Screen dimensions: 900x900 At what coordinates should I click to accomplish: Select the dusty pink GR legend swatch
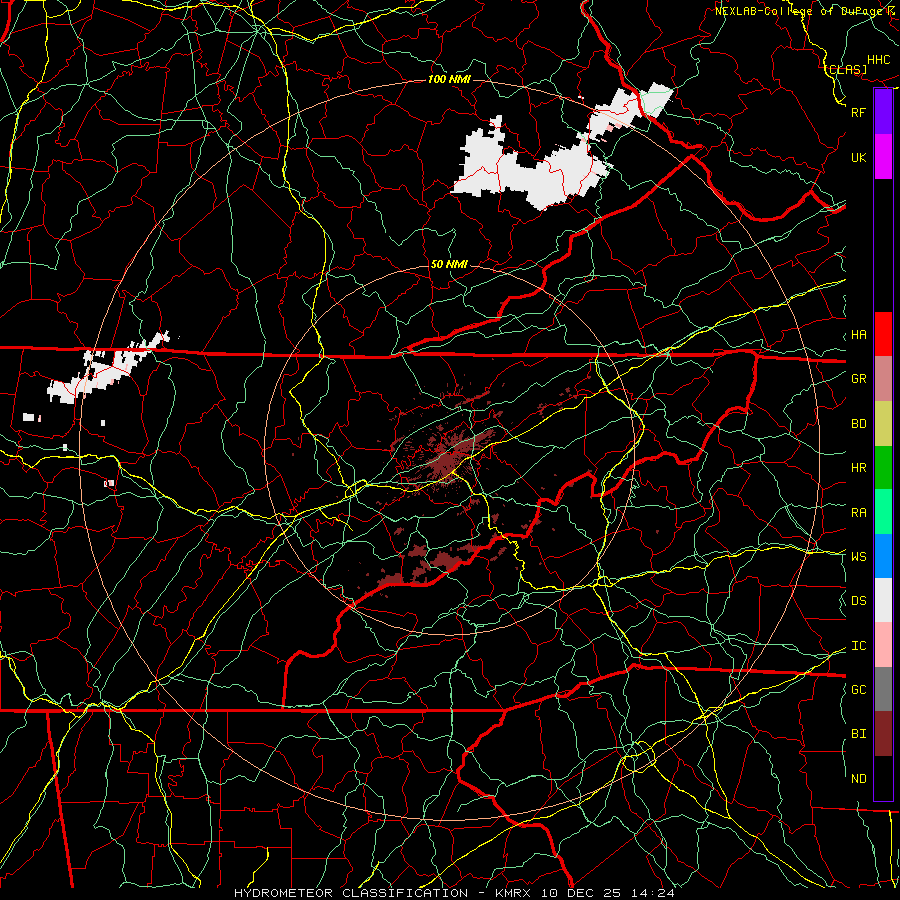(883, 378)
